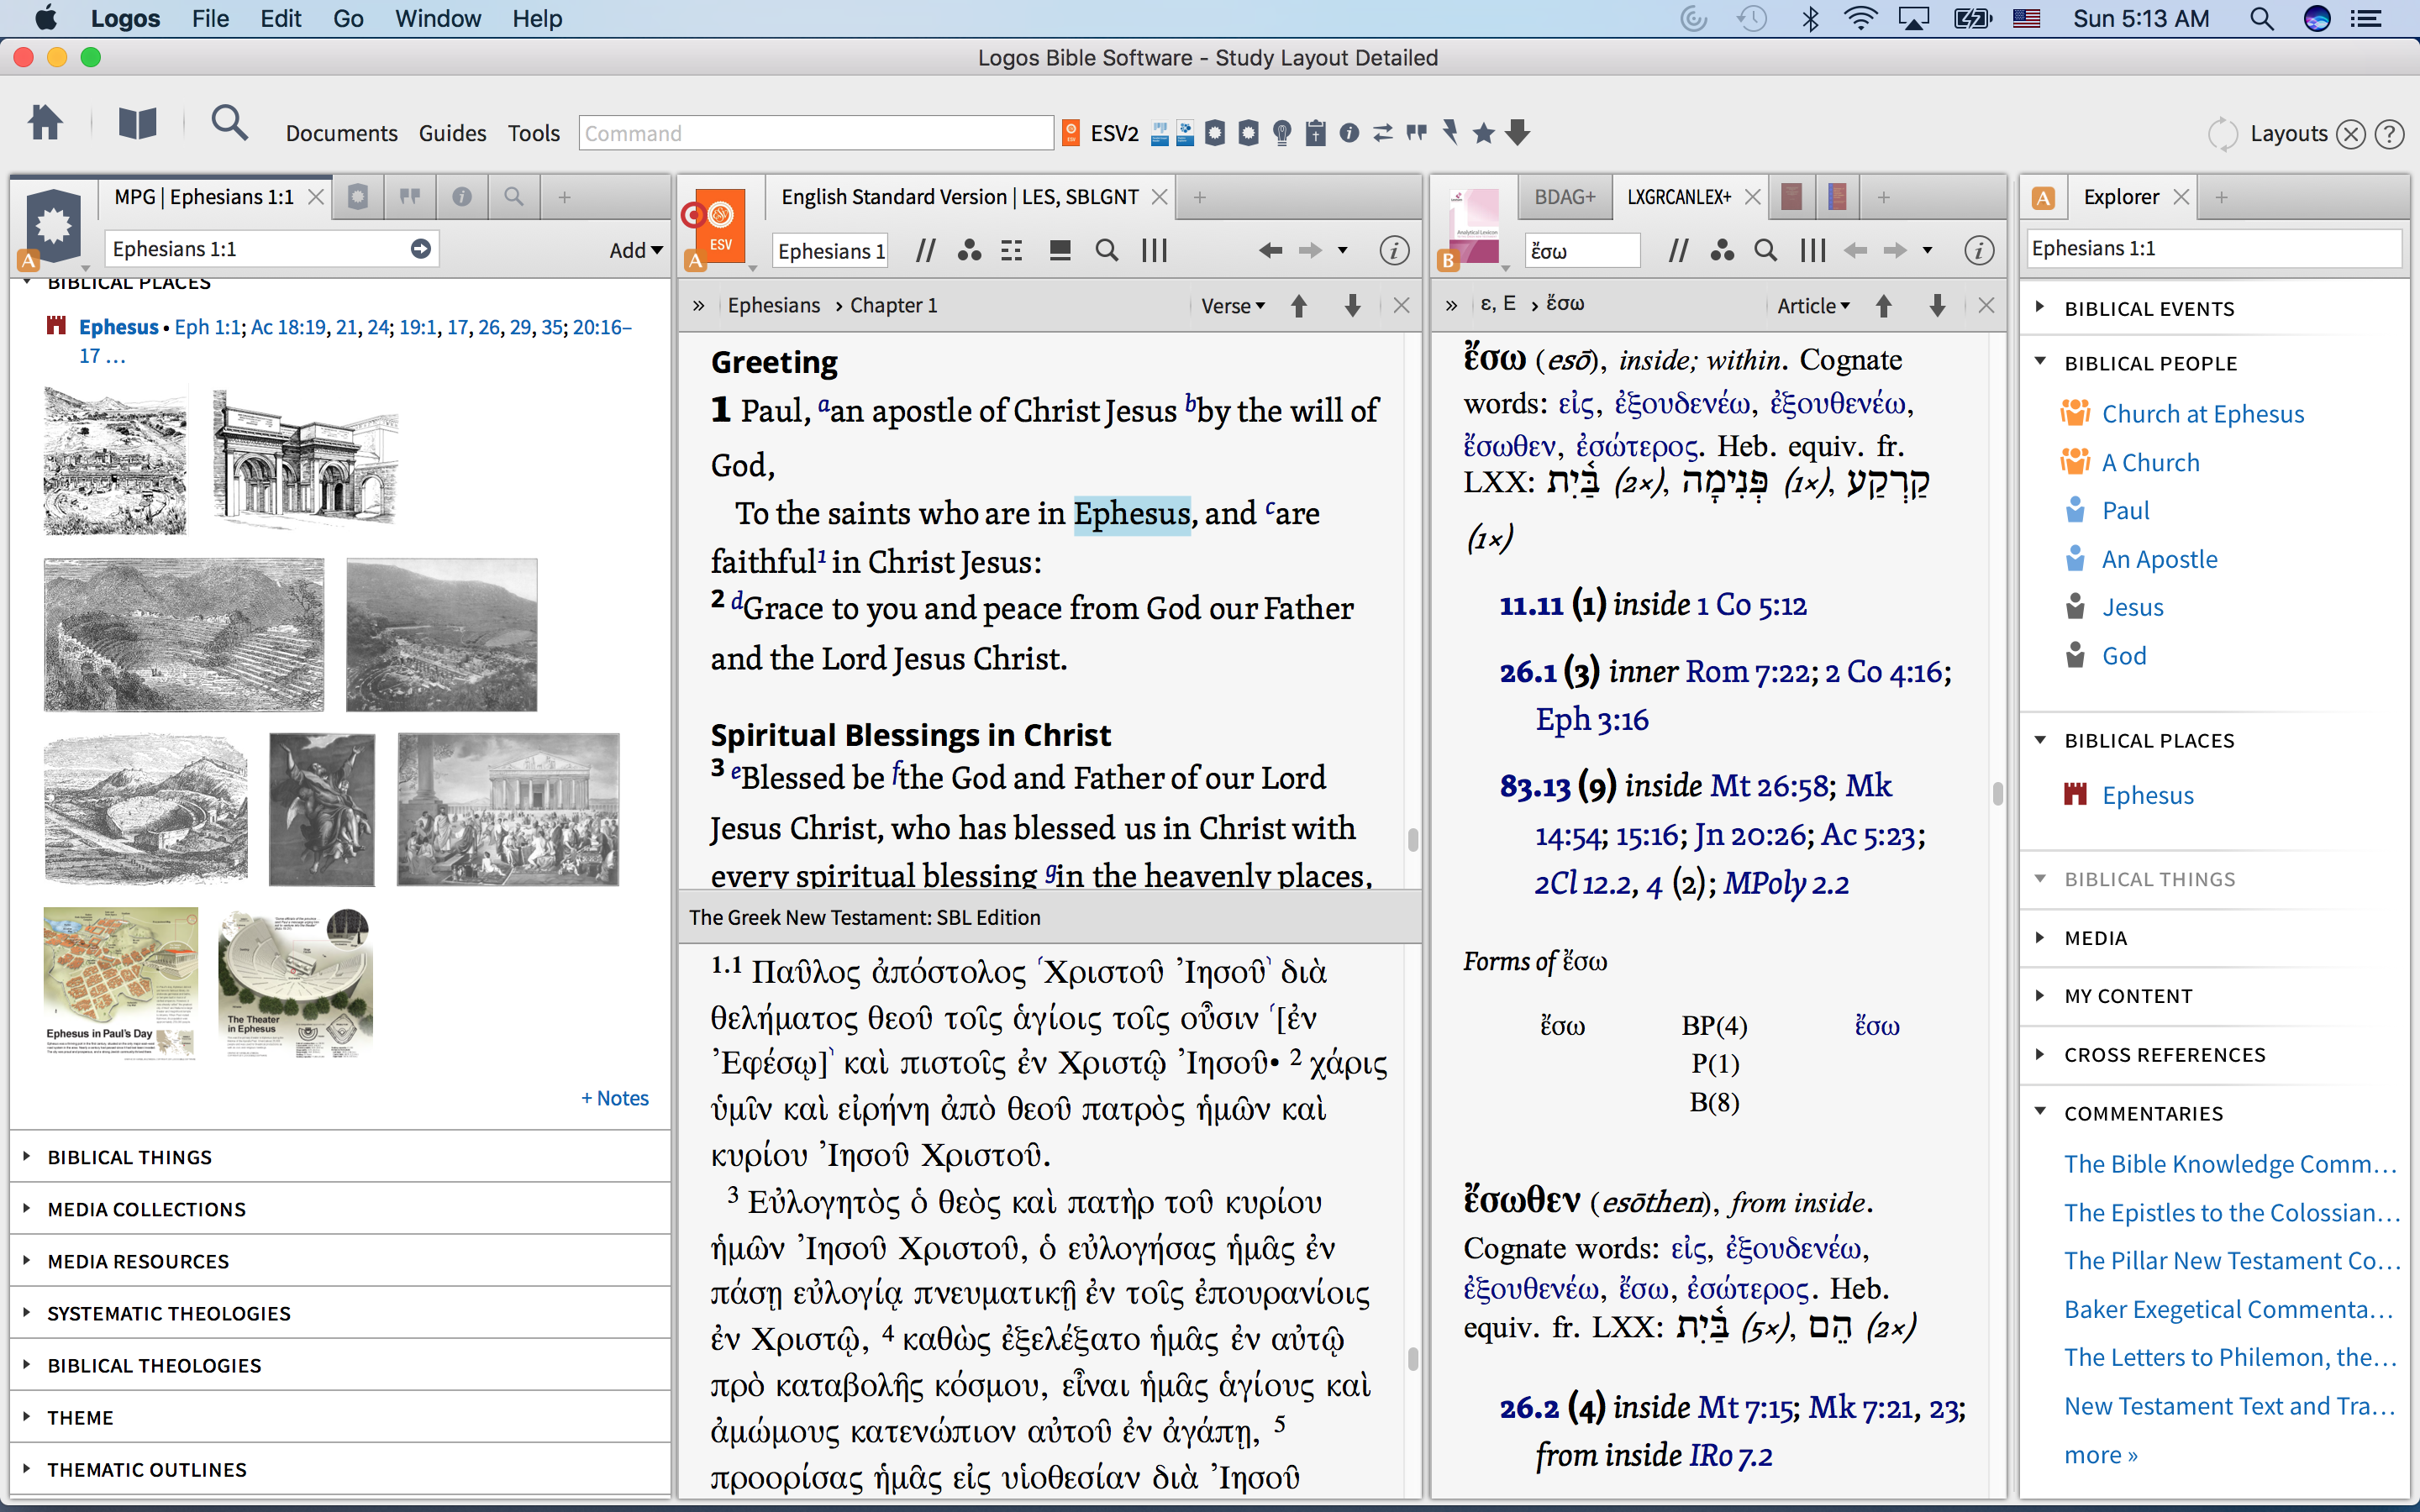This screenshot has width=2420, height=1512.
Task: Go to next article down arrow
Action: pyautogui.click(x=1937, y=306)
